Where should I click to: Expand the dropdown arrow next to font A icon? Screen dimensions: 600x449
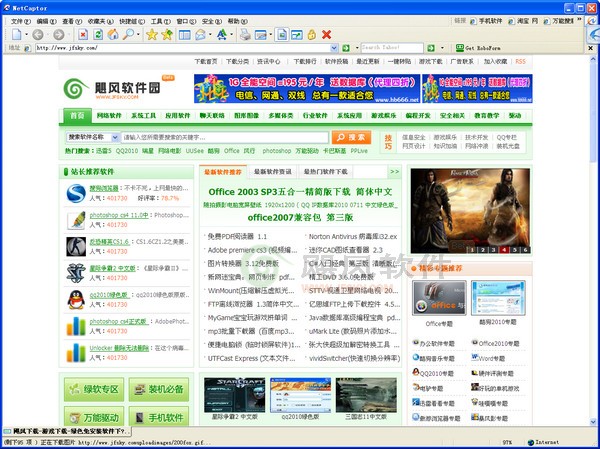pyautogui.click(x=232, y=35)
